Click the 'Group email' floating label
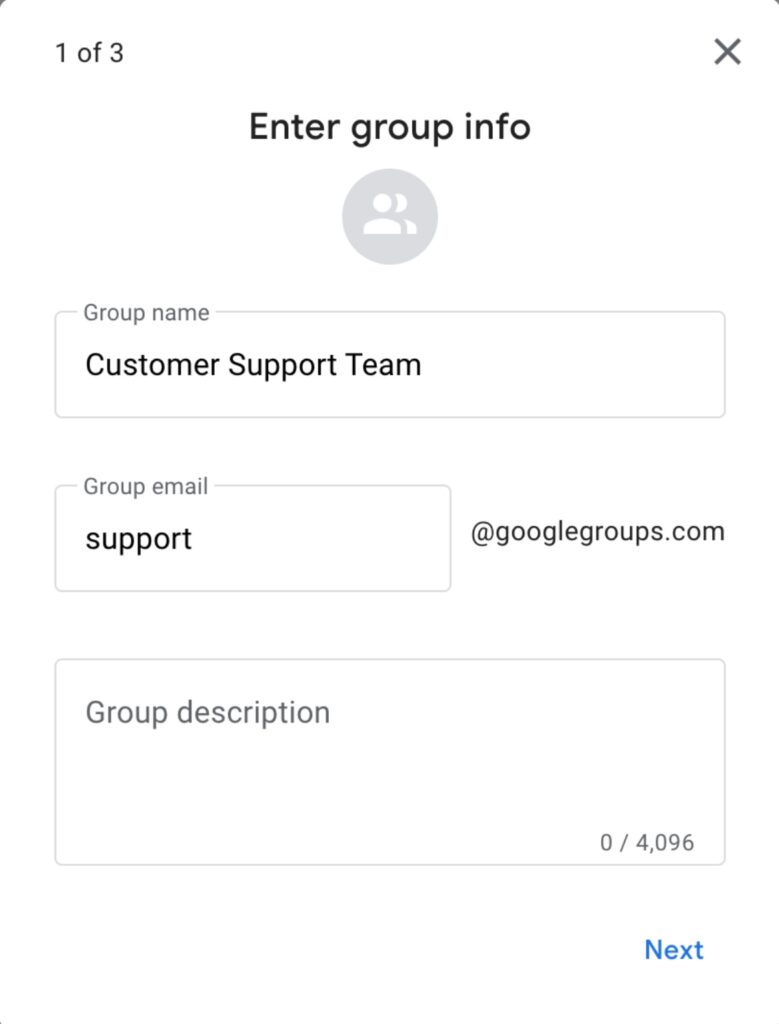This screenshot has width=779, height=1024. [x=146, y=487]
